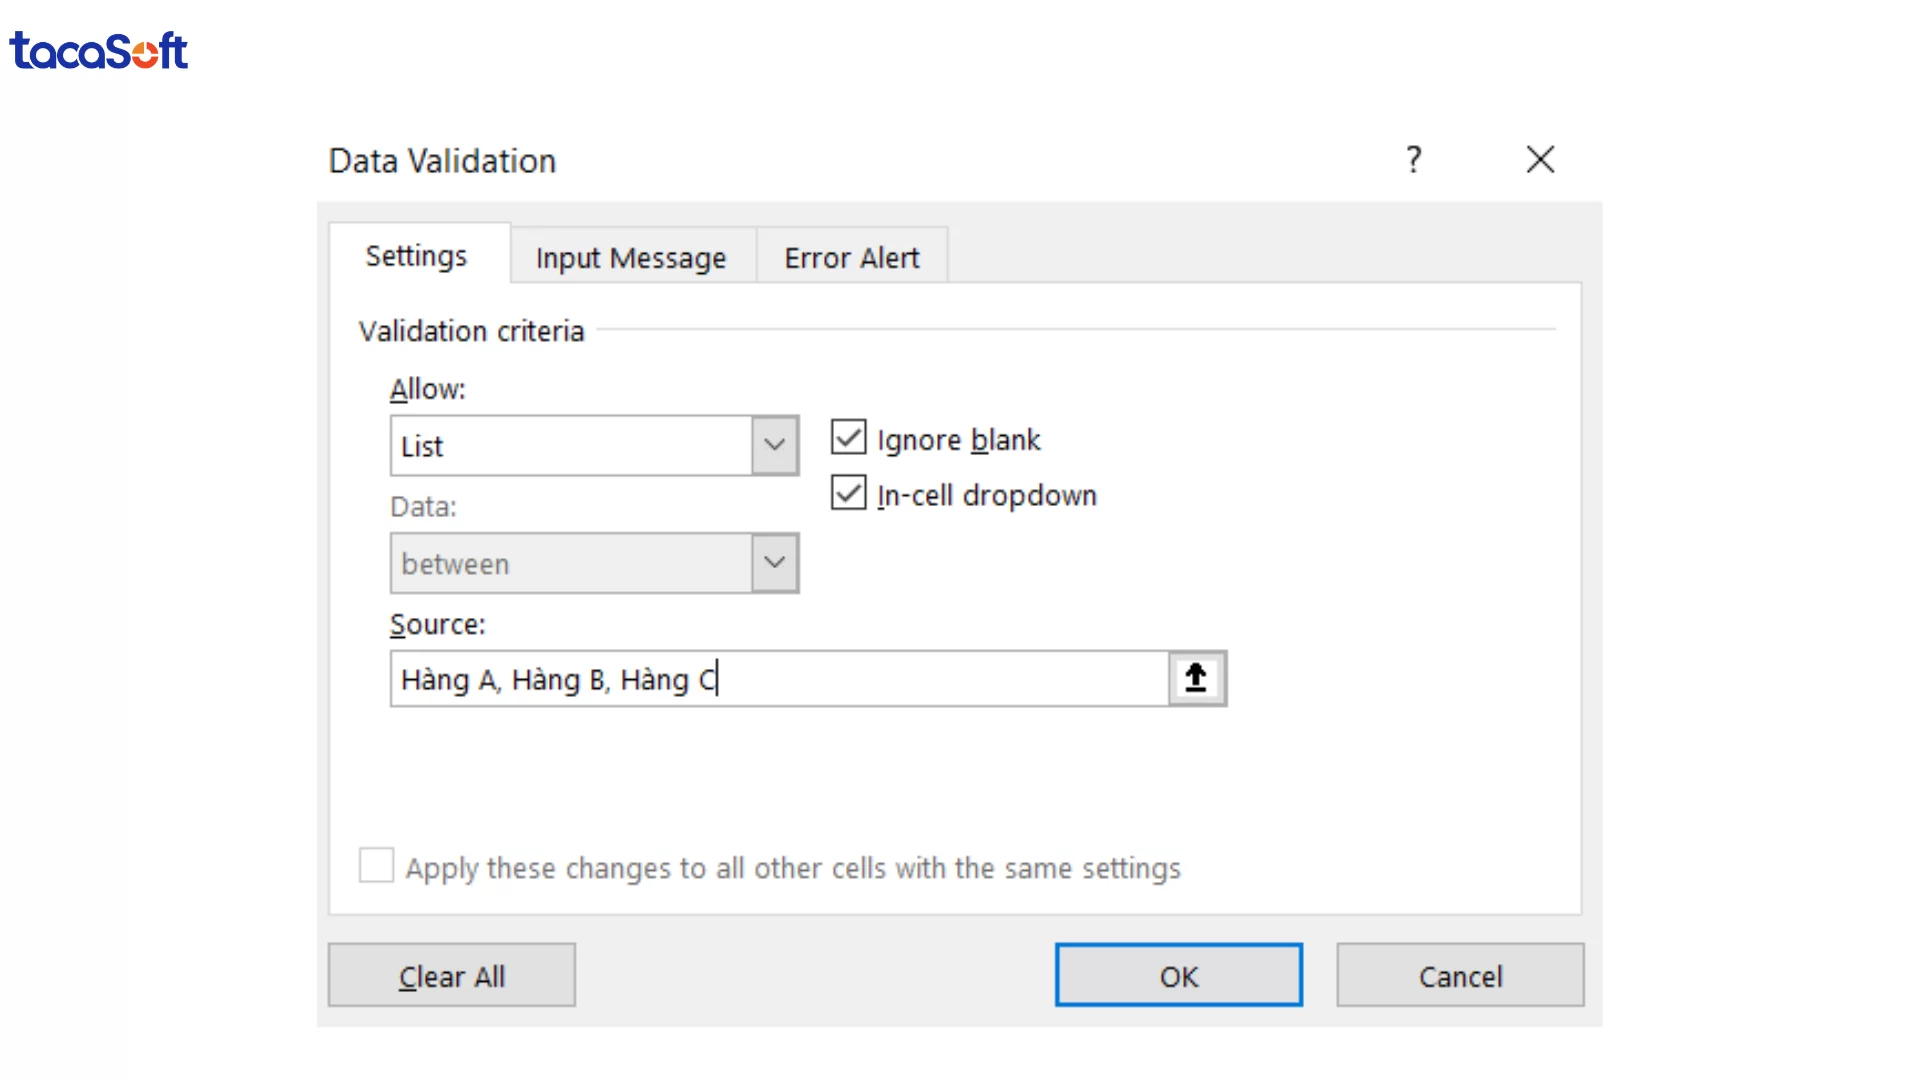Open the Allow dropdown arrow
This screenshot has width=1920, height=1080.
click(x=774, y=445)
